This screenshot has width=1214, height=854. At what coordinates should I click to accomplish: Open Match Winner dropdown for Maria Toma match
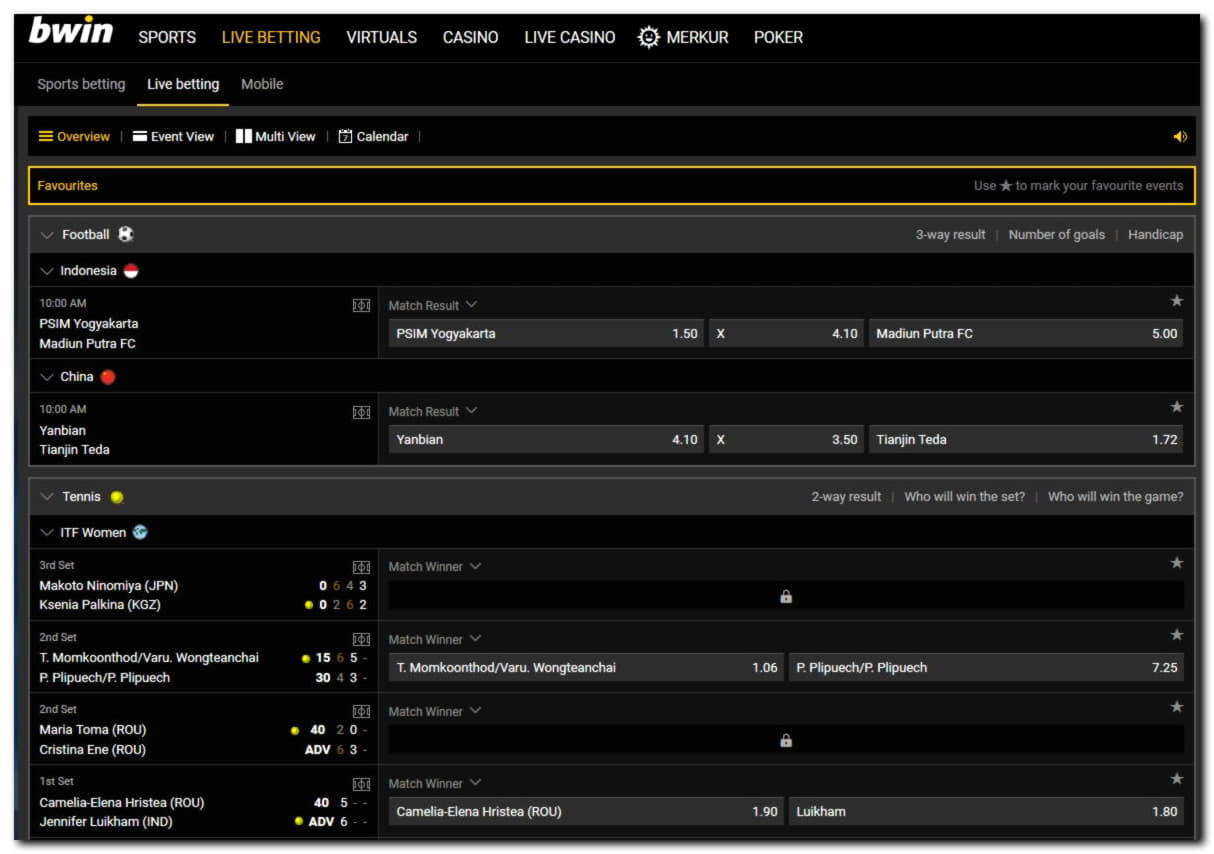(435, 711)
